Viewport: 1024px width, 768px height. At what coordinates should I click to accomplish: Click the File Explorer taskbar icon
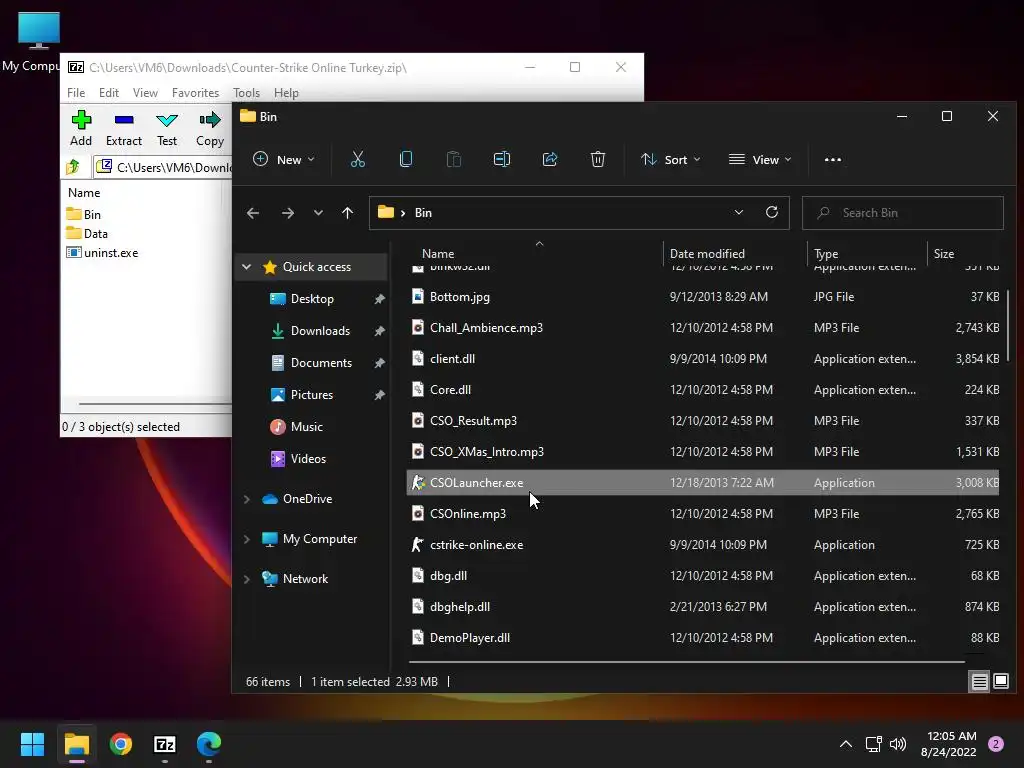pos(76,744)
